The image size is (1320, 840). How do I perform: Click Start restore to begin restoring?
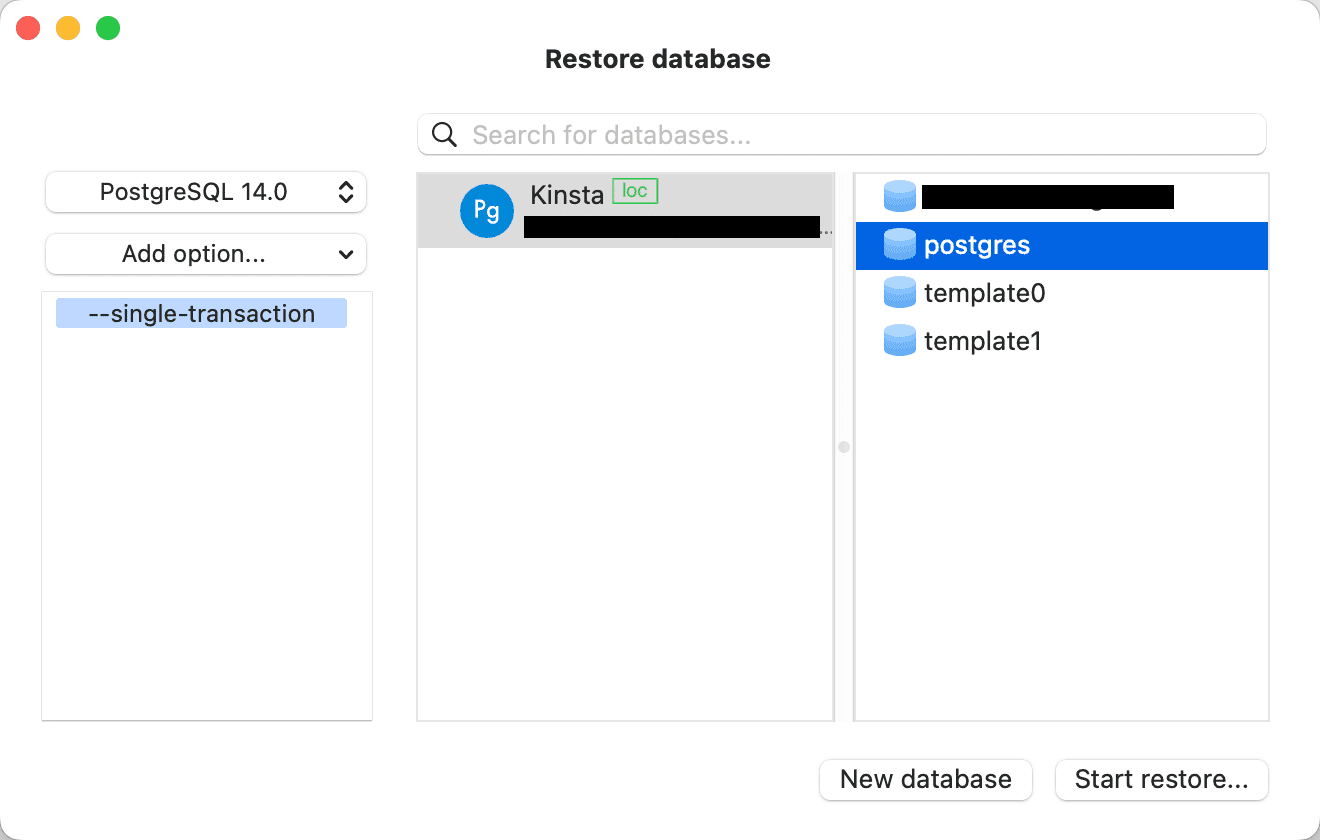[x=1161, y=779]
